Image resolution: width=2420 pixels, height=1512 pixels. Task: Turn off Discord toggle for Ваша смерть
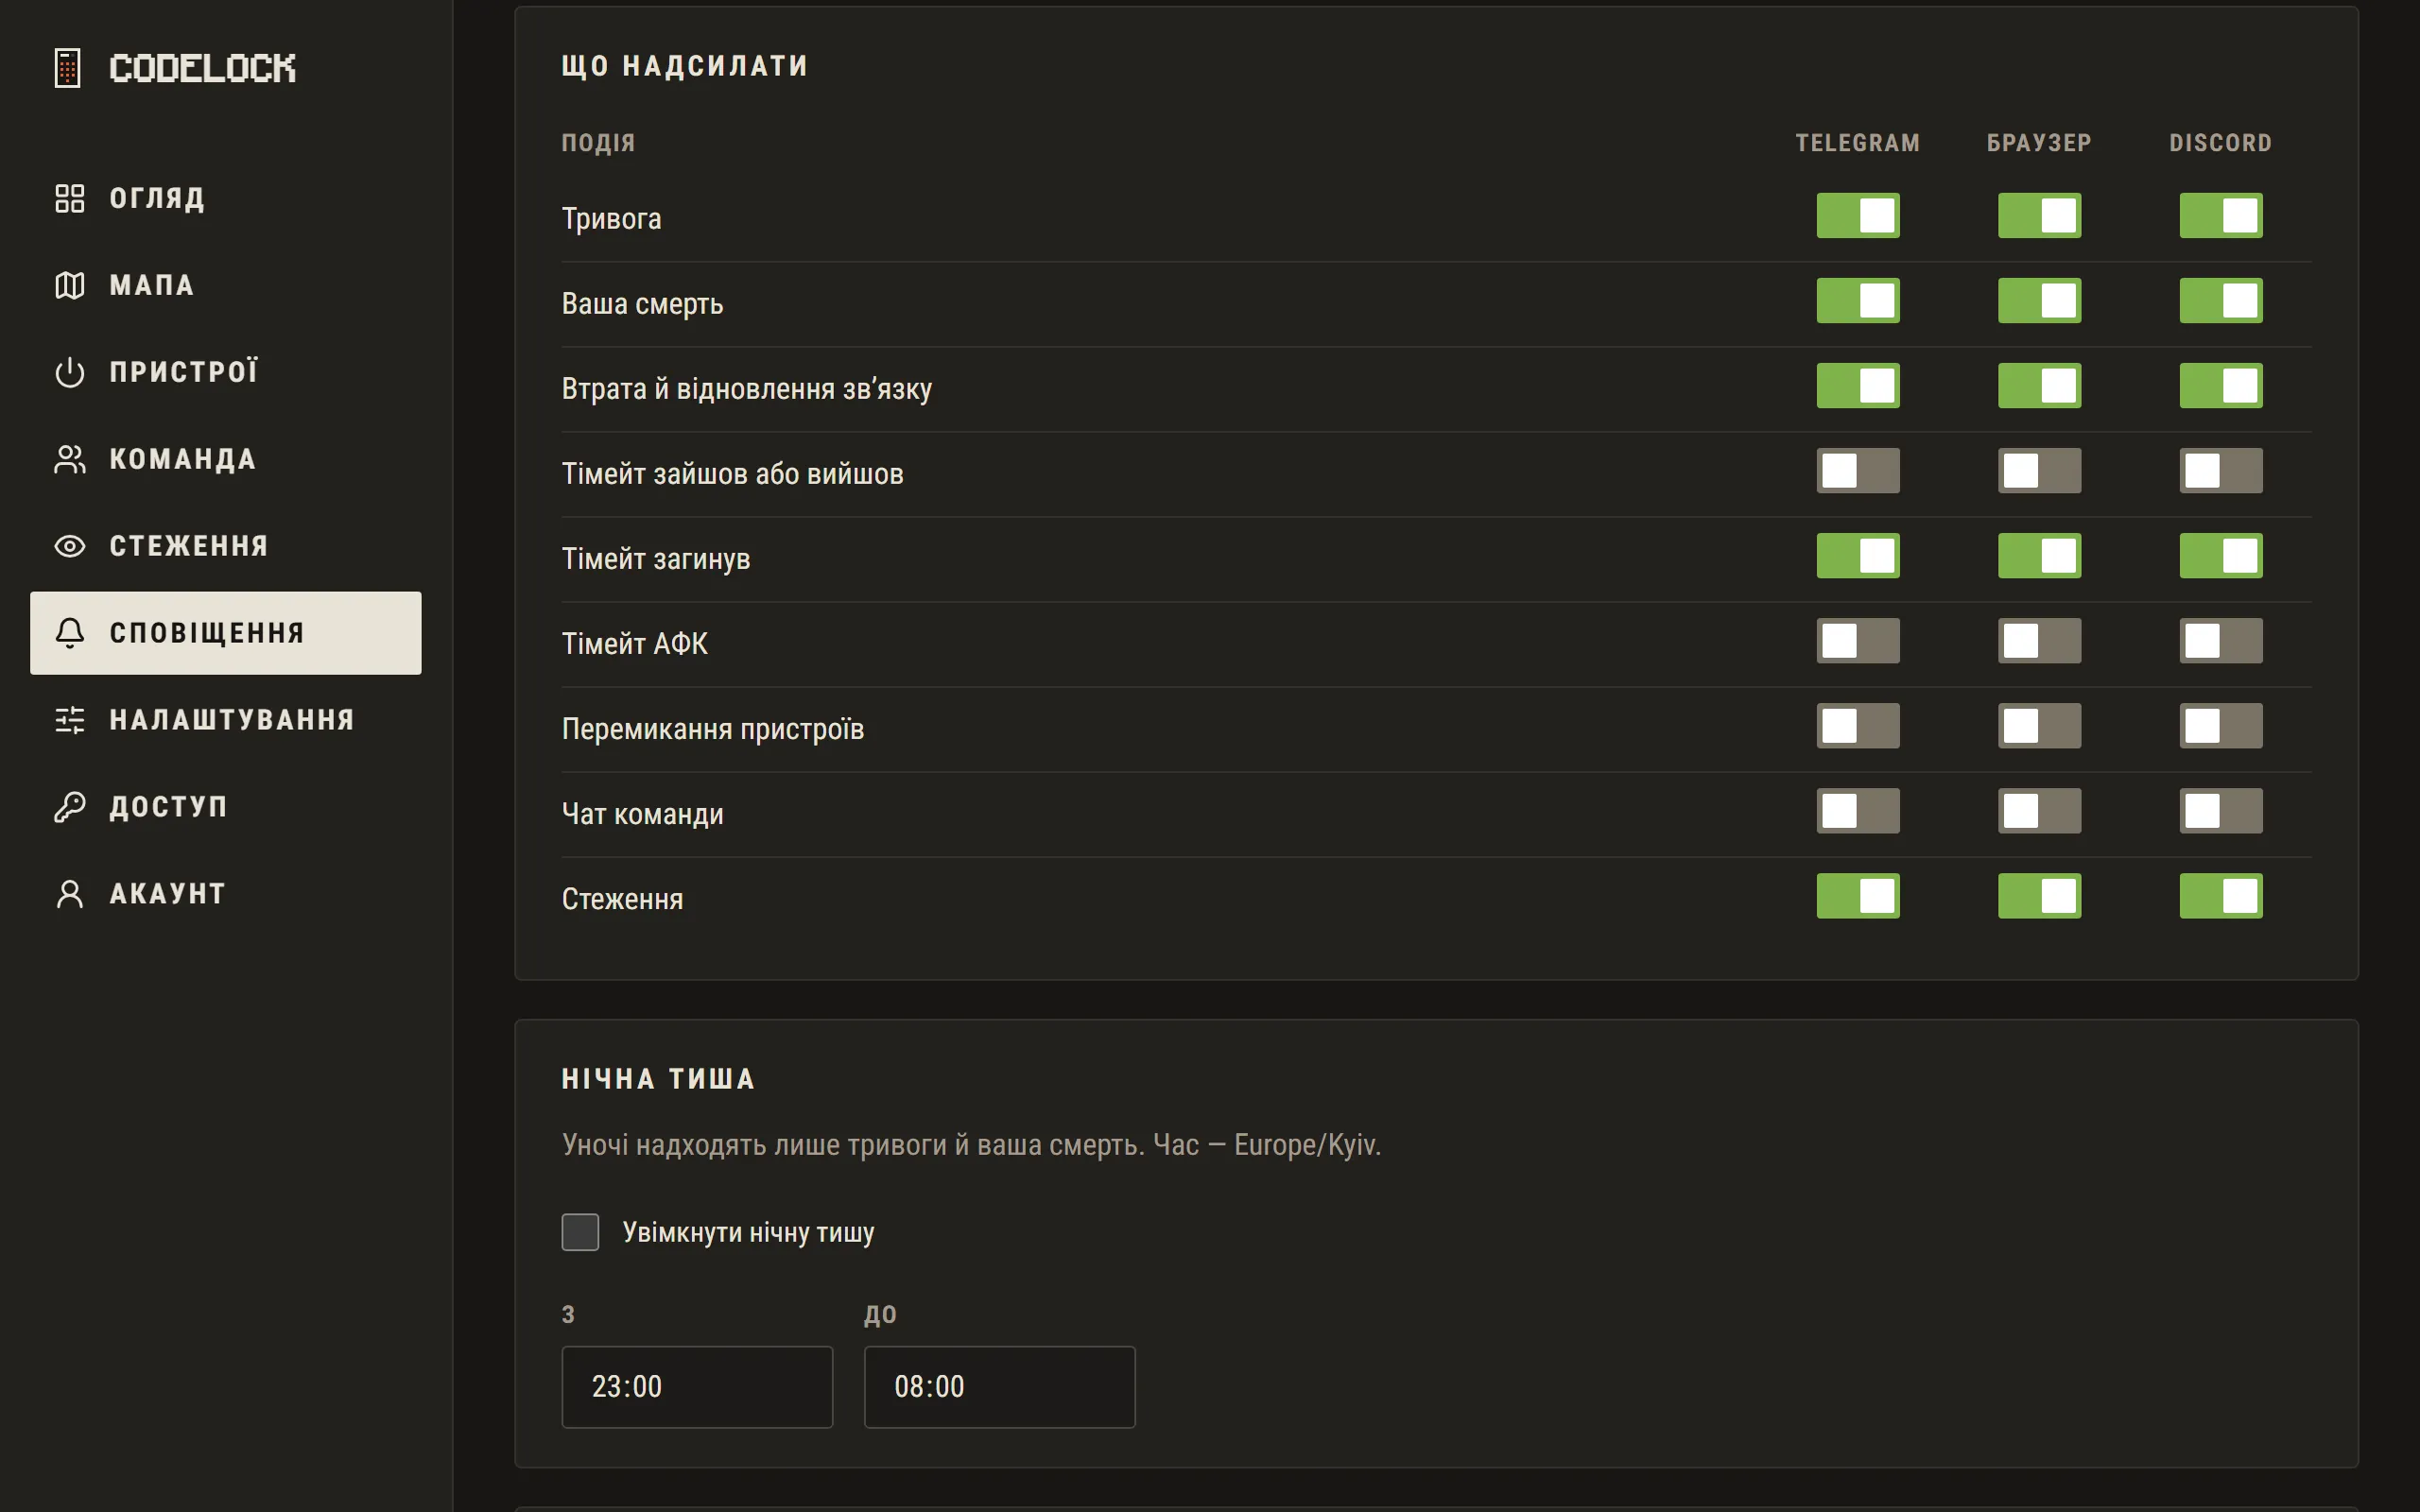tap(2221, 300)
